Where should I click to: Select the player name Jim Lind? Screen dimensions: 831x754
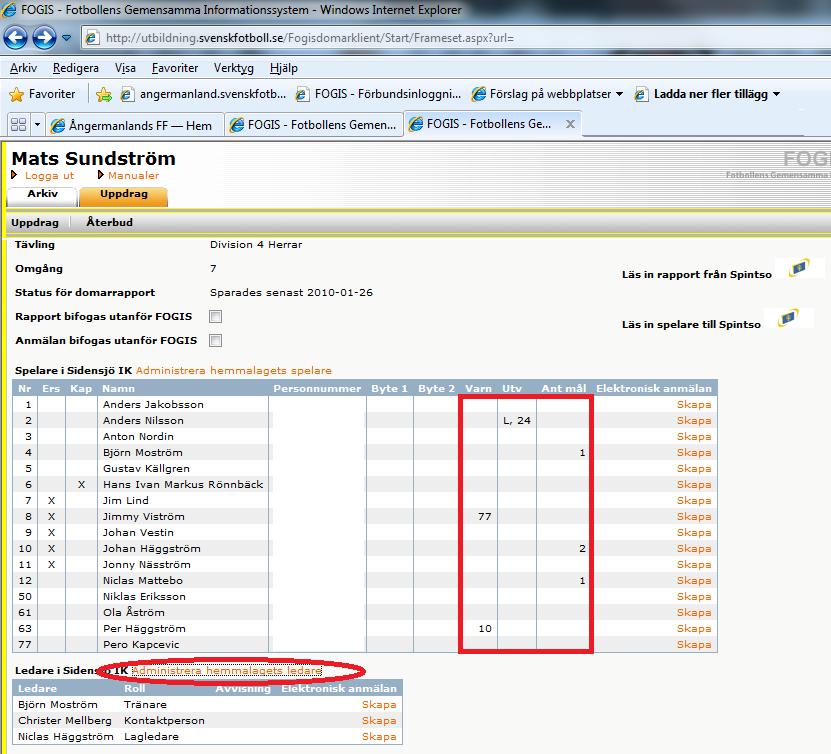point(126,500)
